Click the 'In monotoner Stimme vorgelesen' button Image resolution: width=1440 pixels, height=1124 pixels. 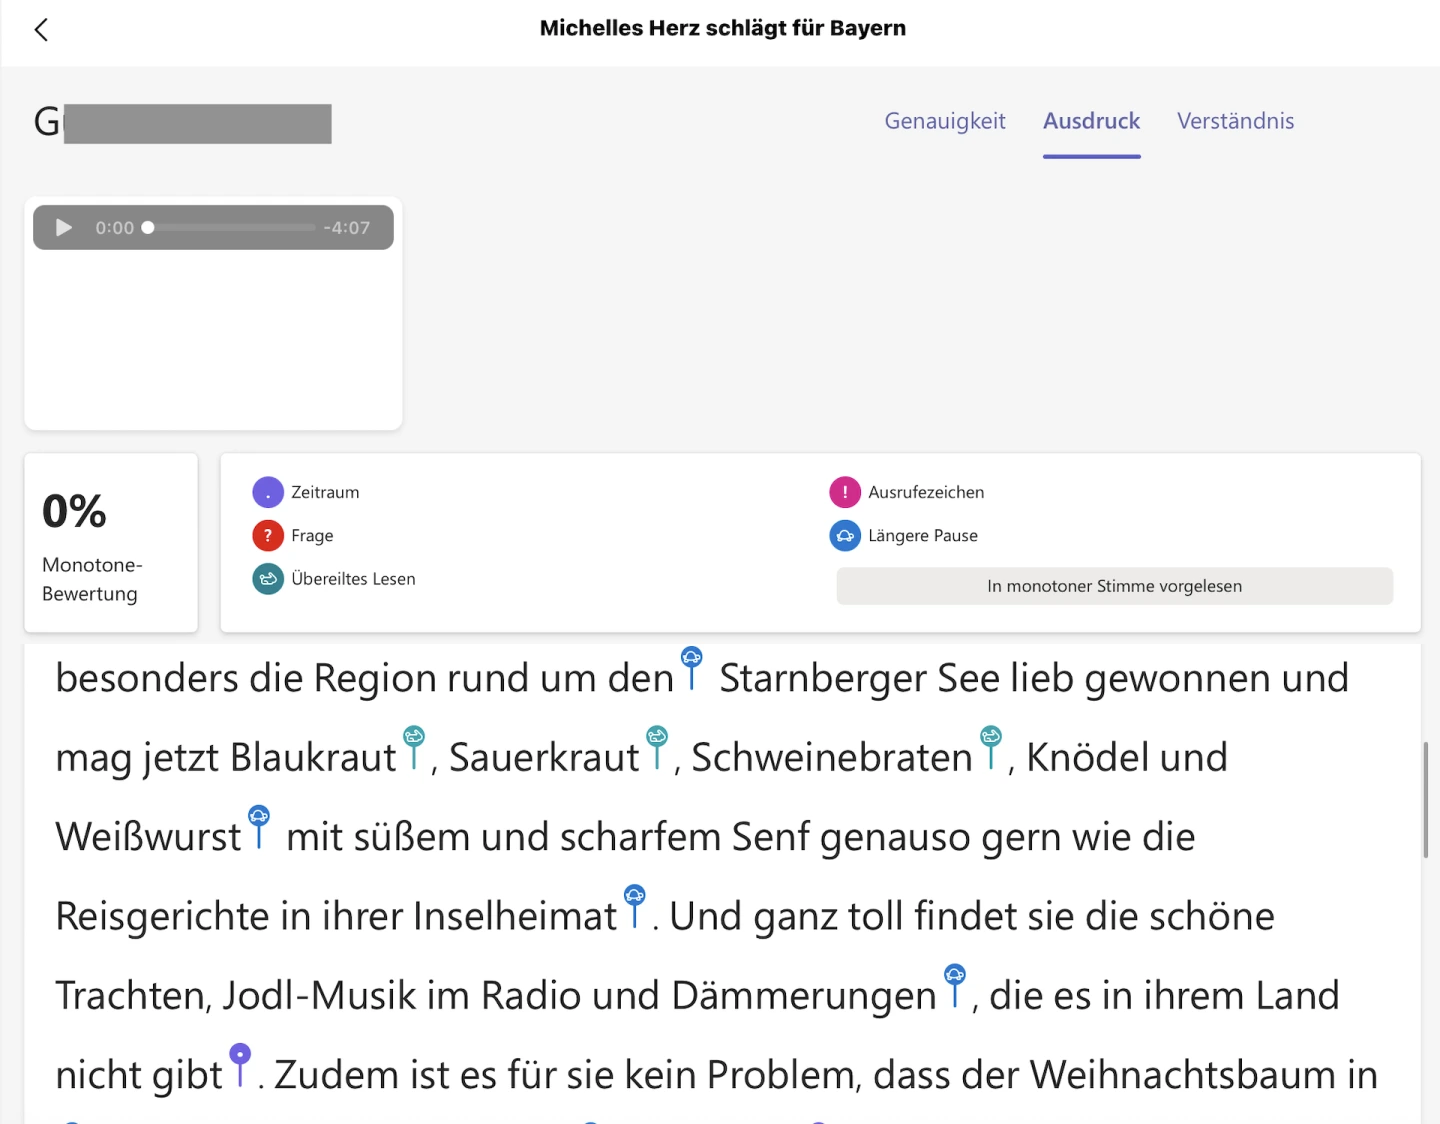pos(1114,586)
